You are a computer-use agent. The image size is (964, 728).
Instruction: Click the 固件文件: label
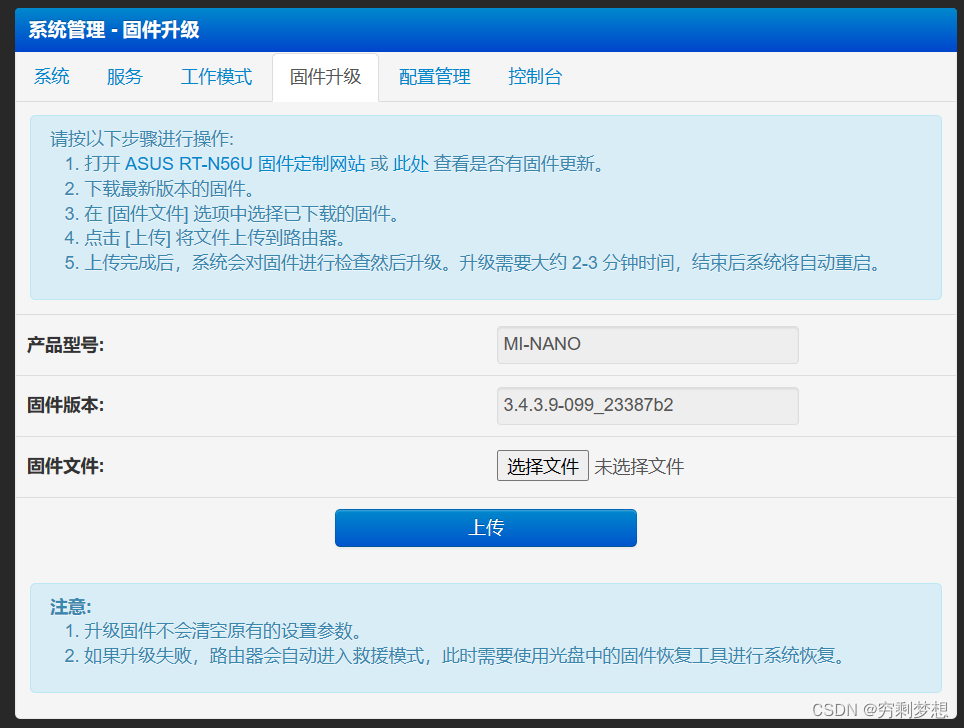tap(65, 466)
